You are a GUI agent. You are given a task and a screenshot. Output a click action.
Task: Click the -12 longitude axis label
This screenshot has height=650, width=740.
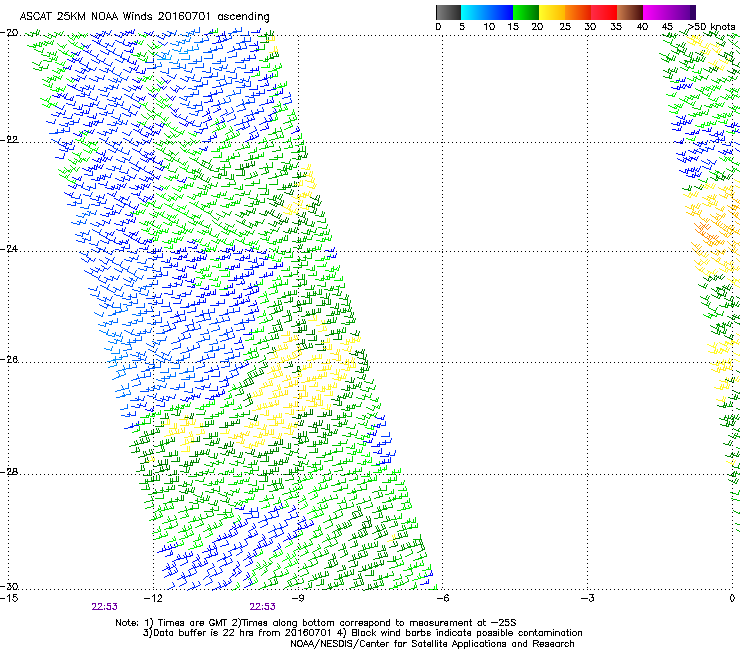coord(153,598)
